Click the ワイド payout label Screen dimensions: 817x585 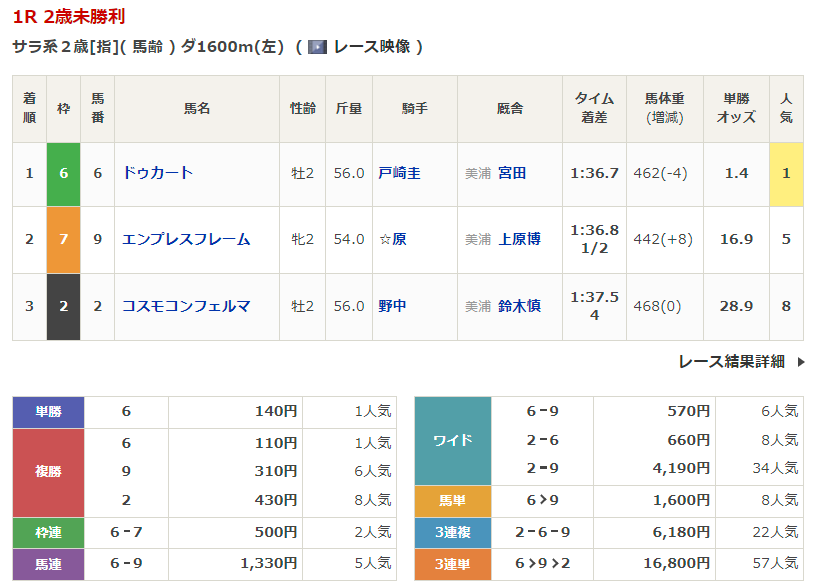click(453, 440)
